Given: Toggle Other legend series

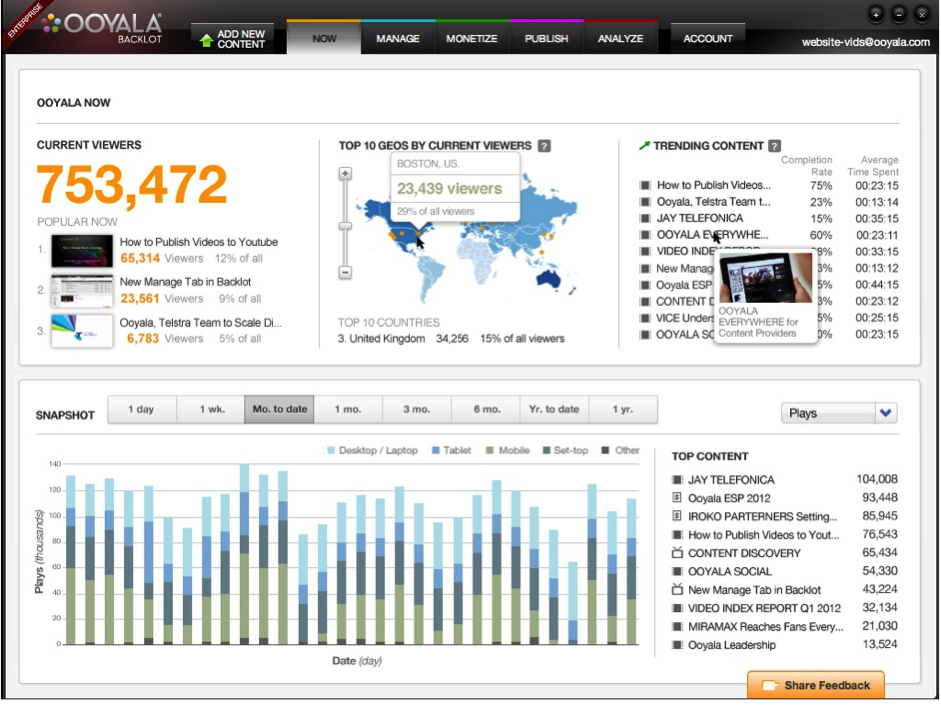Looking at the screenshot, I should click(x=621, y=450).
